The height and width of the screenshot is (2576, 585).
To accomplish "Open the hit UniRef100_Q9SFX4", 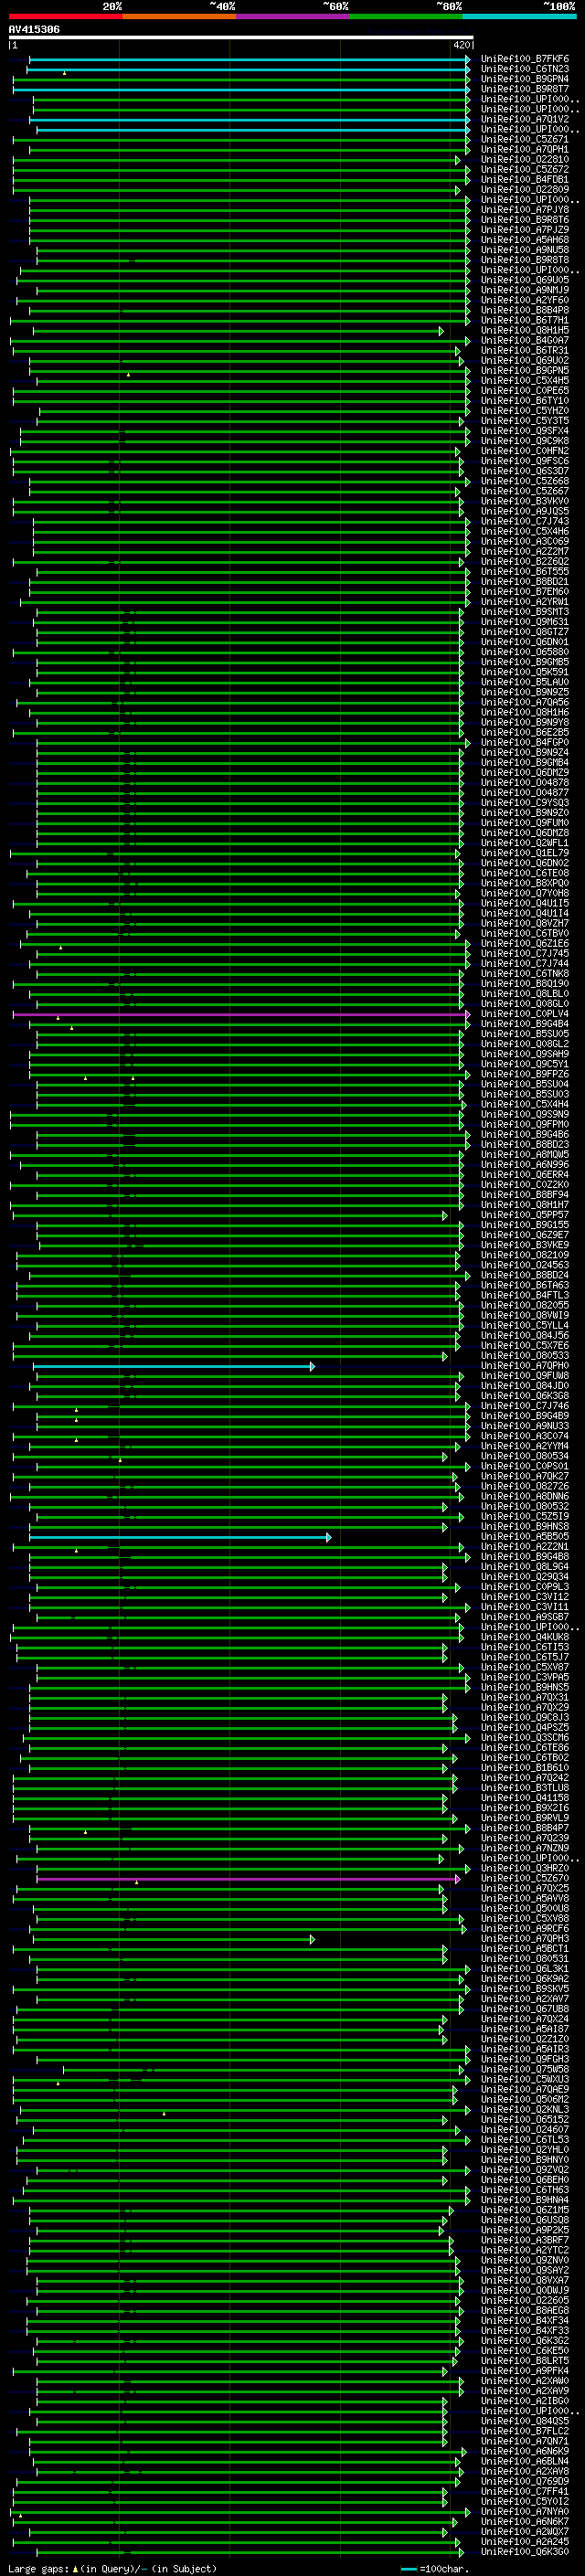I will point(524,431).
